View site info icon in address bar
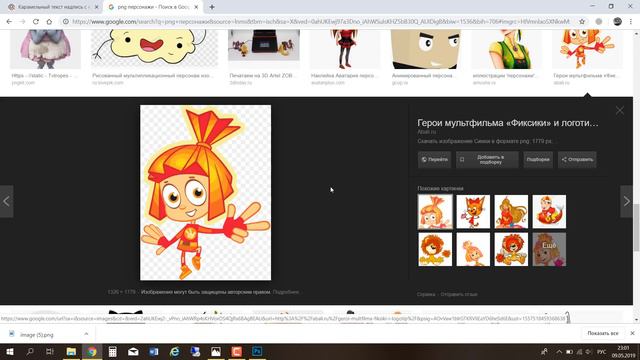 pyautogui.click(x=66, y=22)
